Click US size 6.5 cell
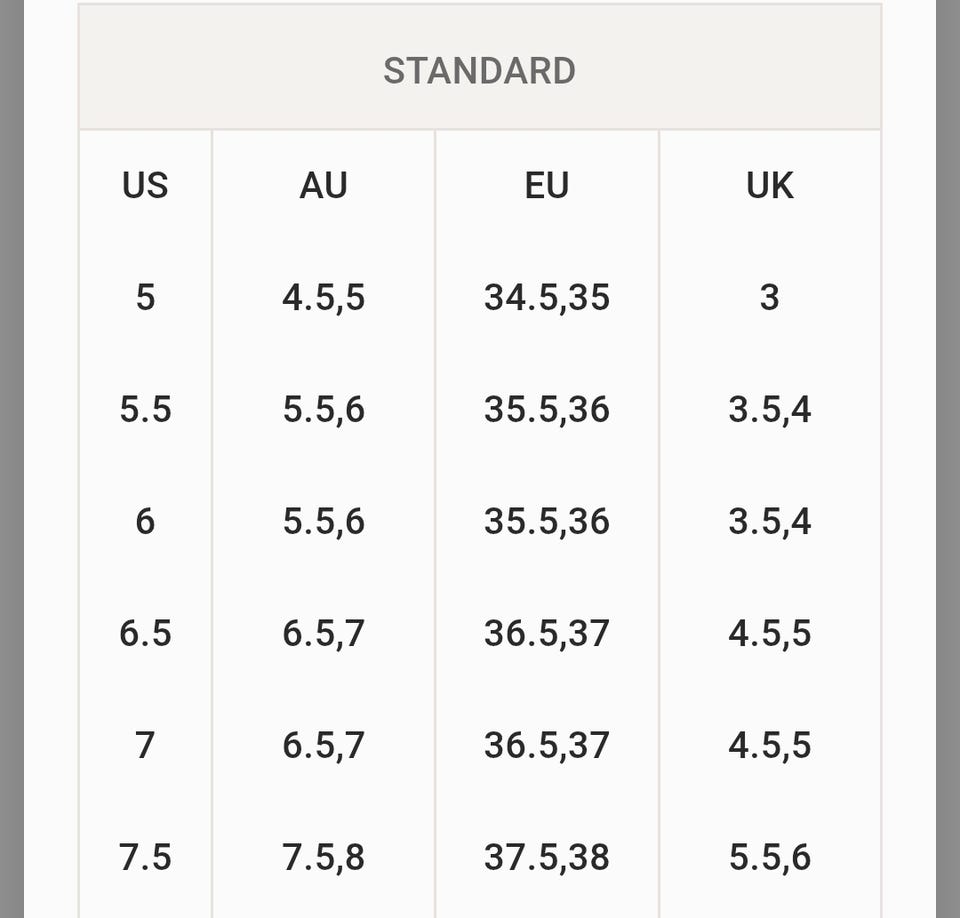 click(145, 633)
